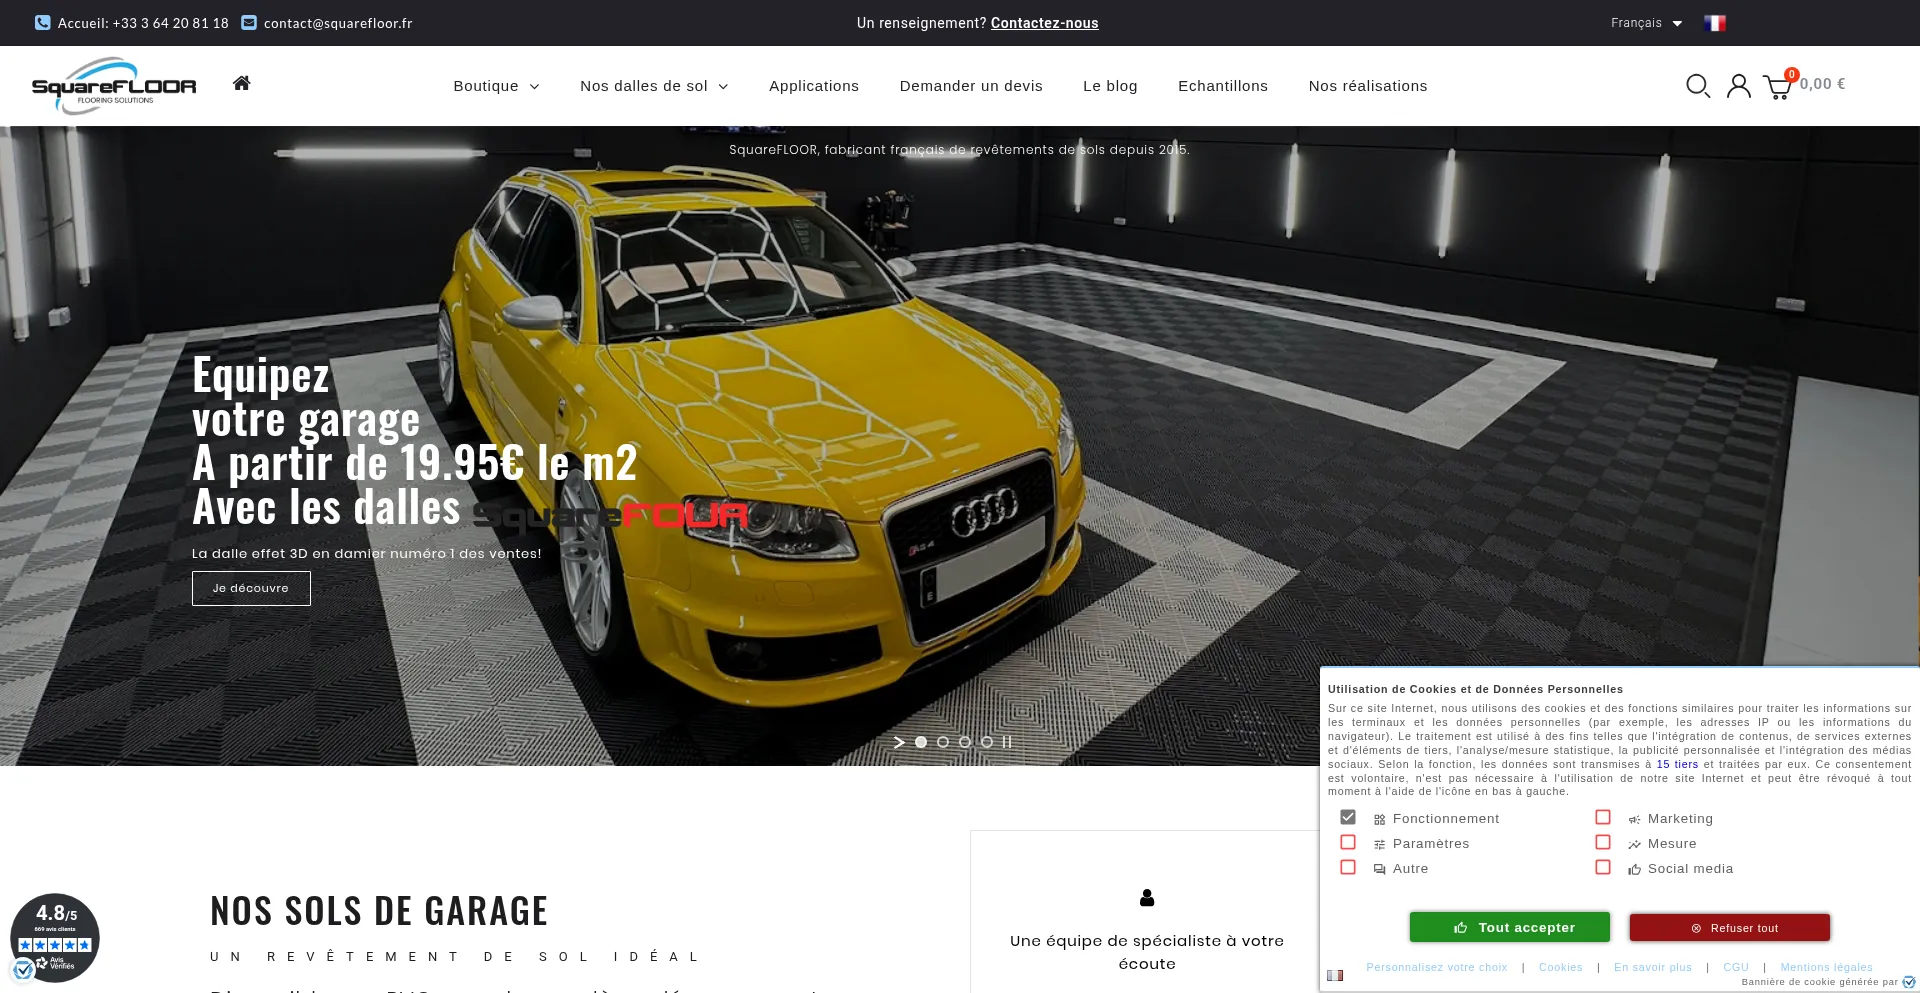Click the Fonctionnement grid icon
The image size is (1920, 993).
point(1380,819)
